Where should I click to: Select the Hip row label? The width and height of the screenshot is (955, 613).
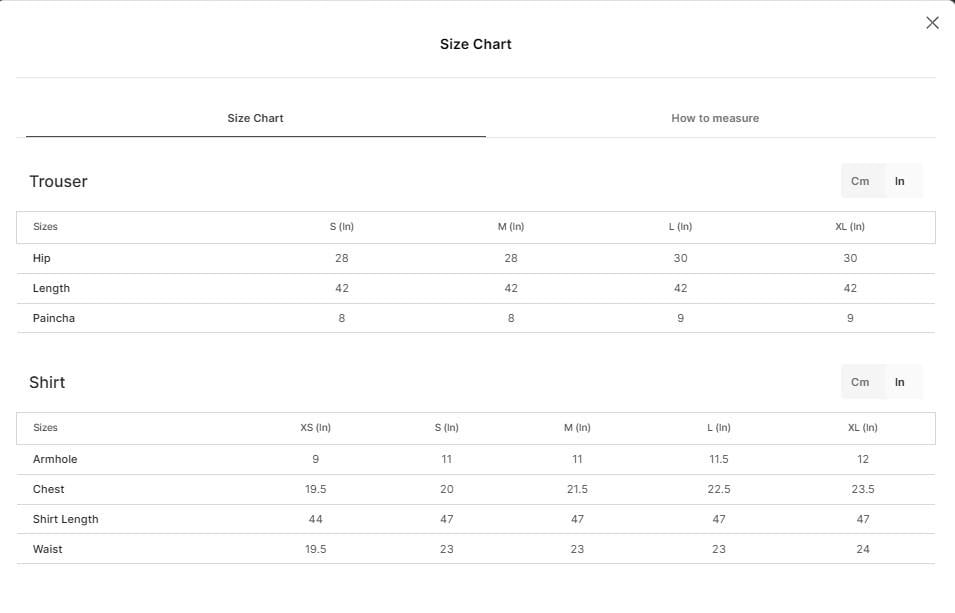[x=41, y=258]
